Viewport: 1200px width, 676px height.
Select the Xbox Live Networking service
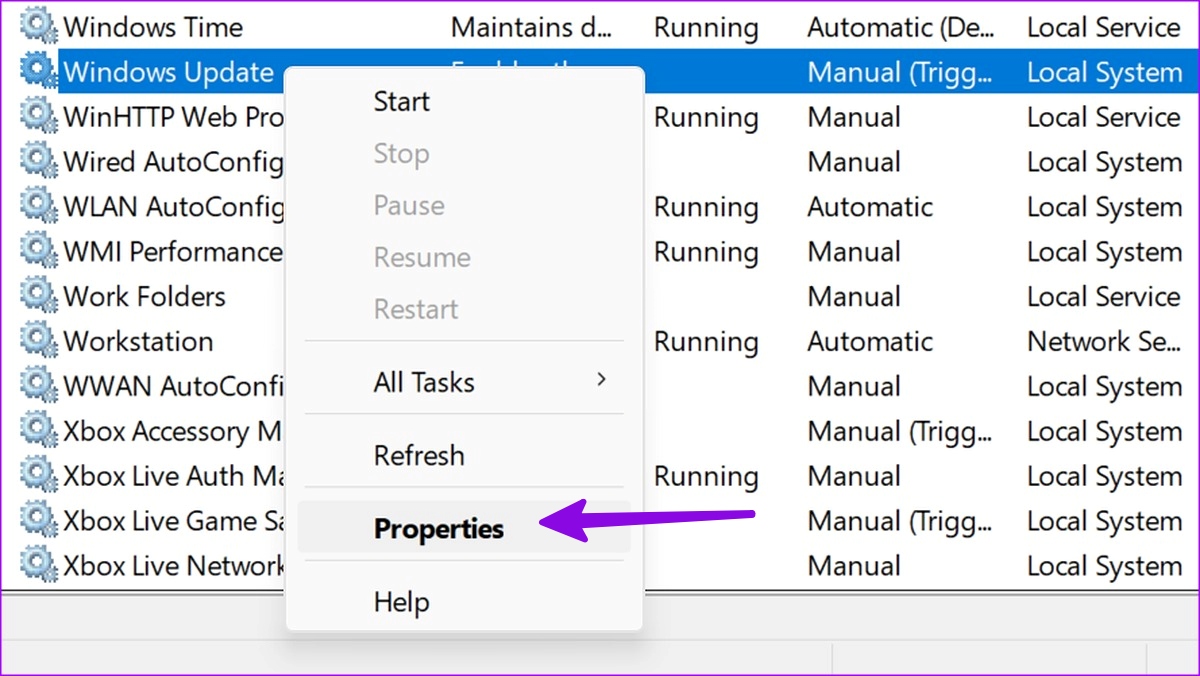click(173, 567)
